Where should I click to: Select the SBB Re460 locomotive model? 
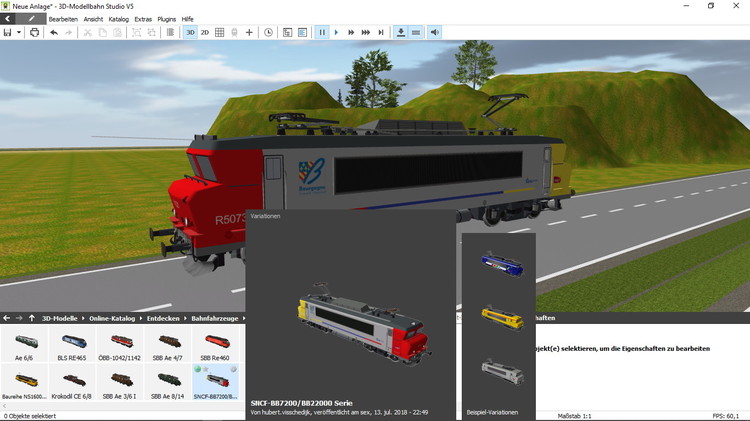coord(215,344)
